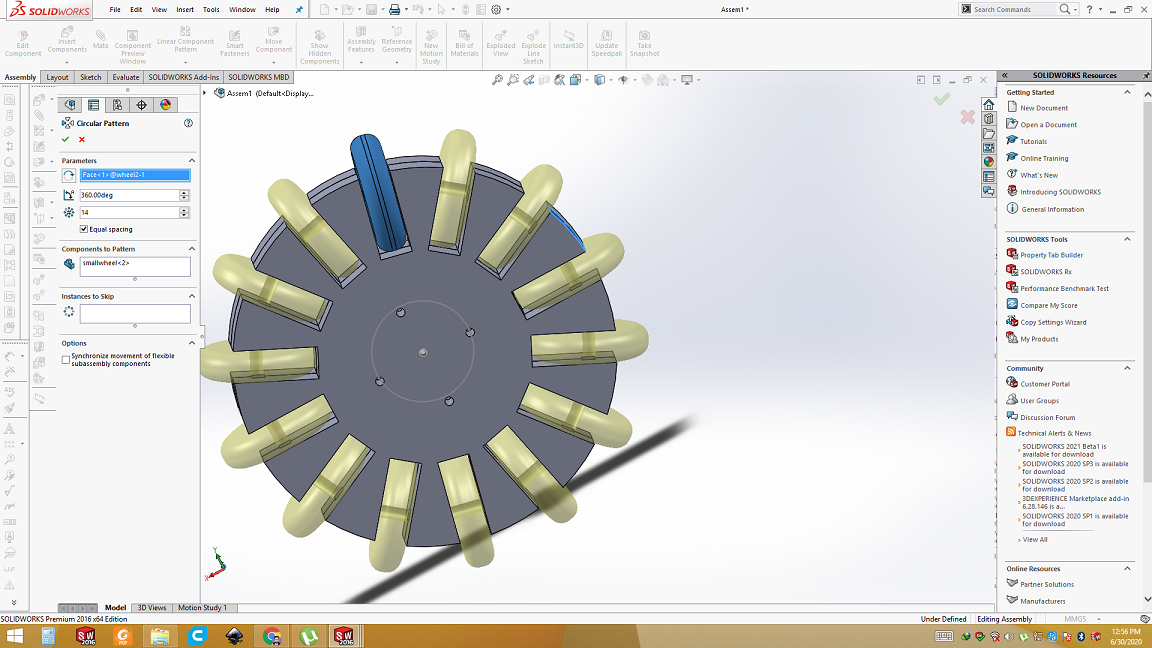1152x648 pixels.
Task: Open Chrome from the taskbar
Action: pyautogui.click(x=272, y=636)
